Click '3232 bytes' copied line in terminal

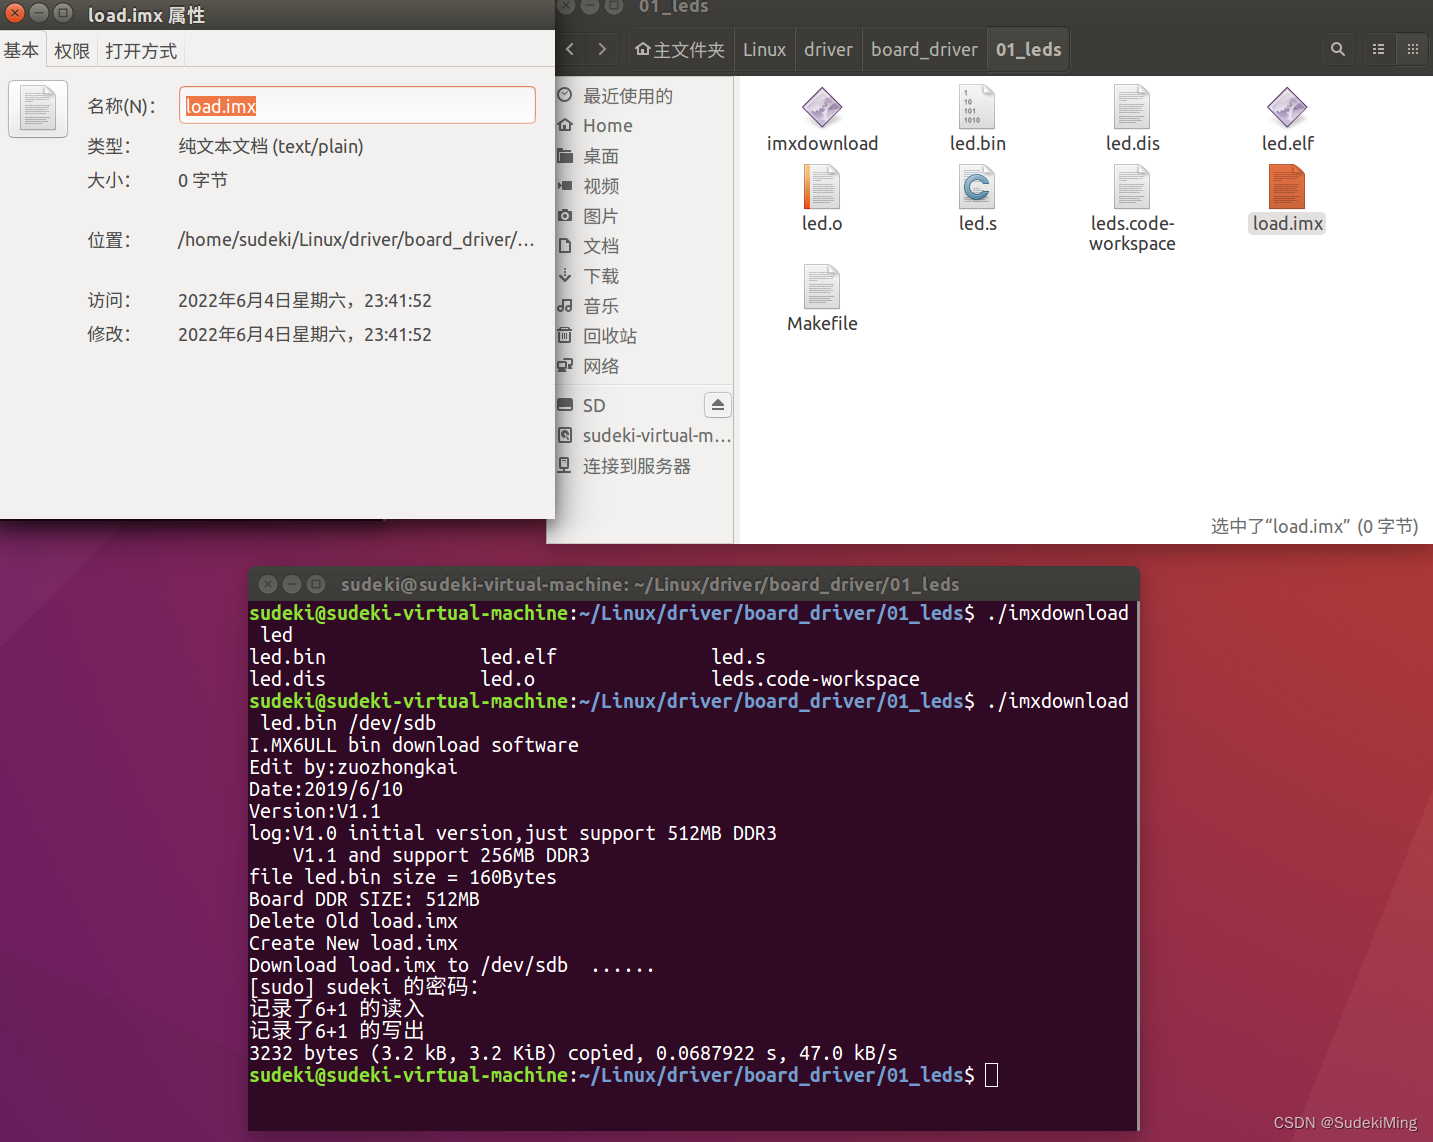pos(573,1053)
